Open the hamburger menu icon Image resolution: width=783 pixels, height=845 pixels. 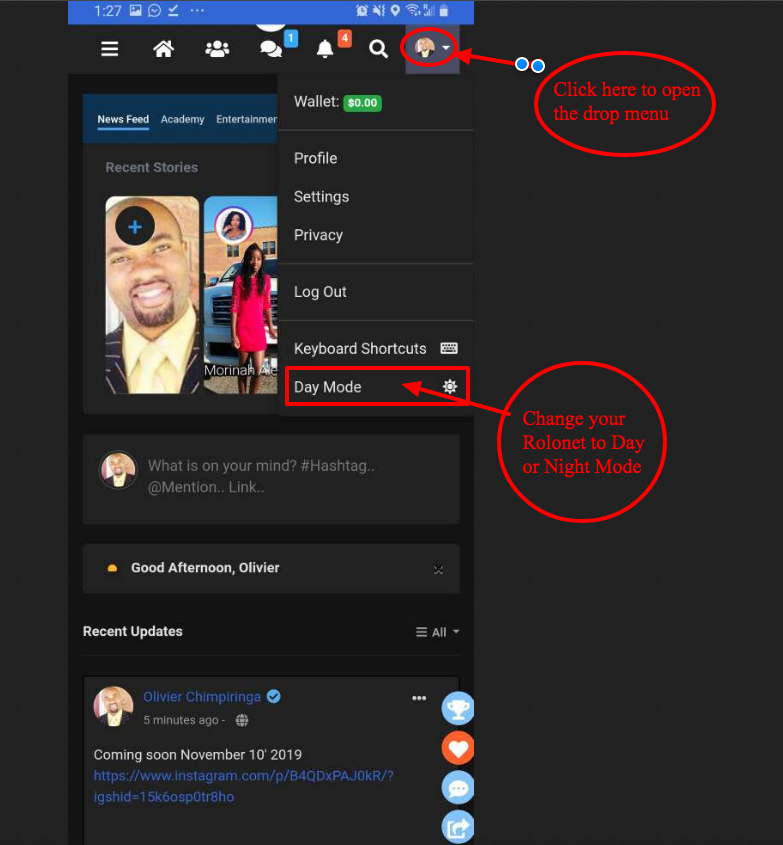pos(110,49)
